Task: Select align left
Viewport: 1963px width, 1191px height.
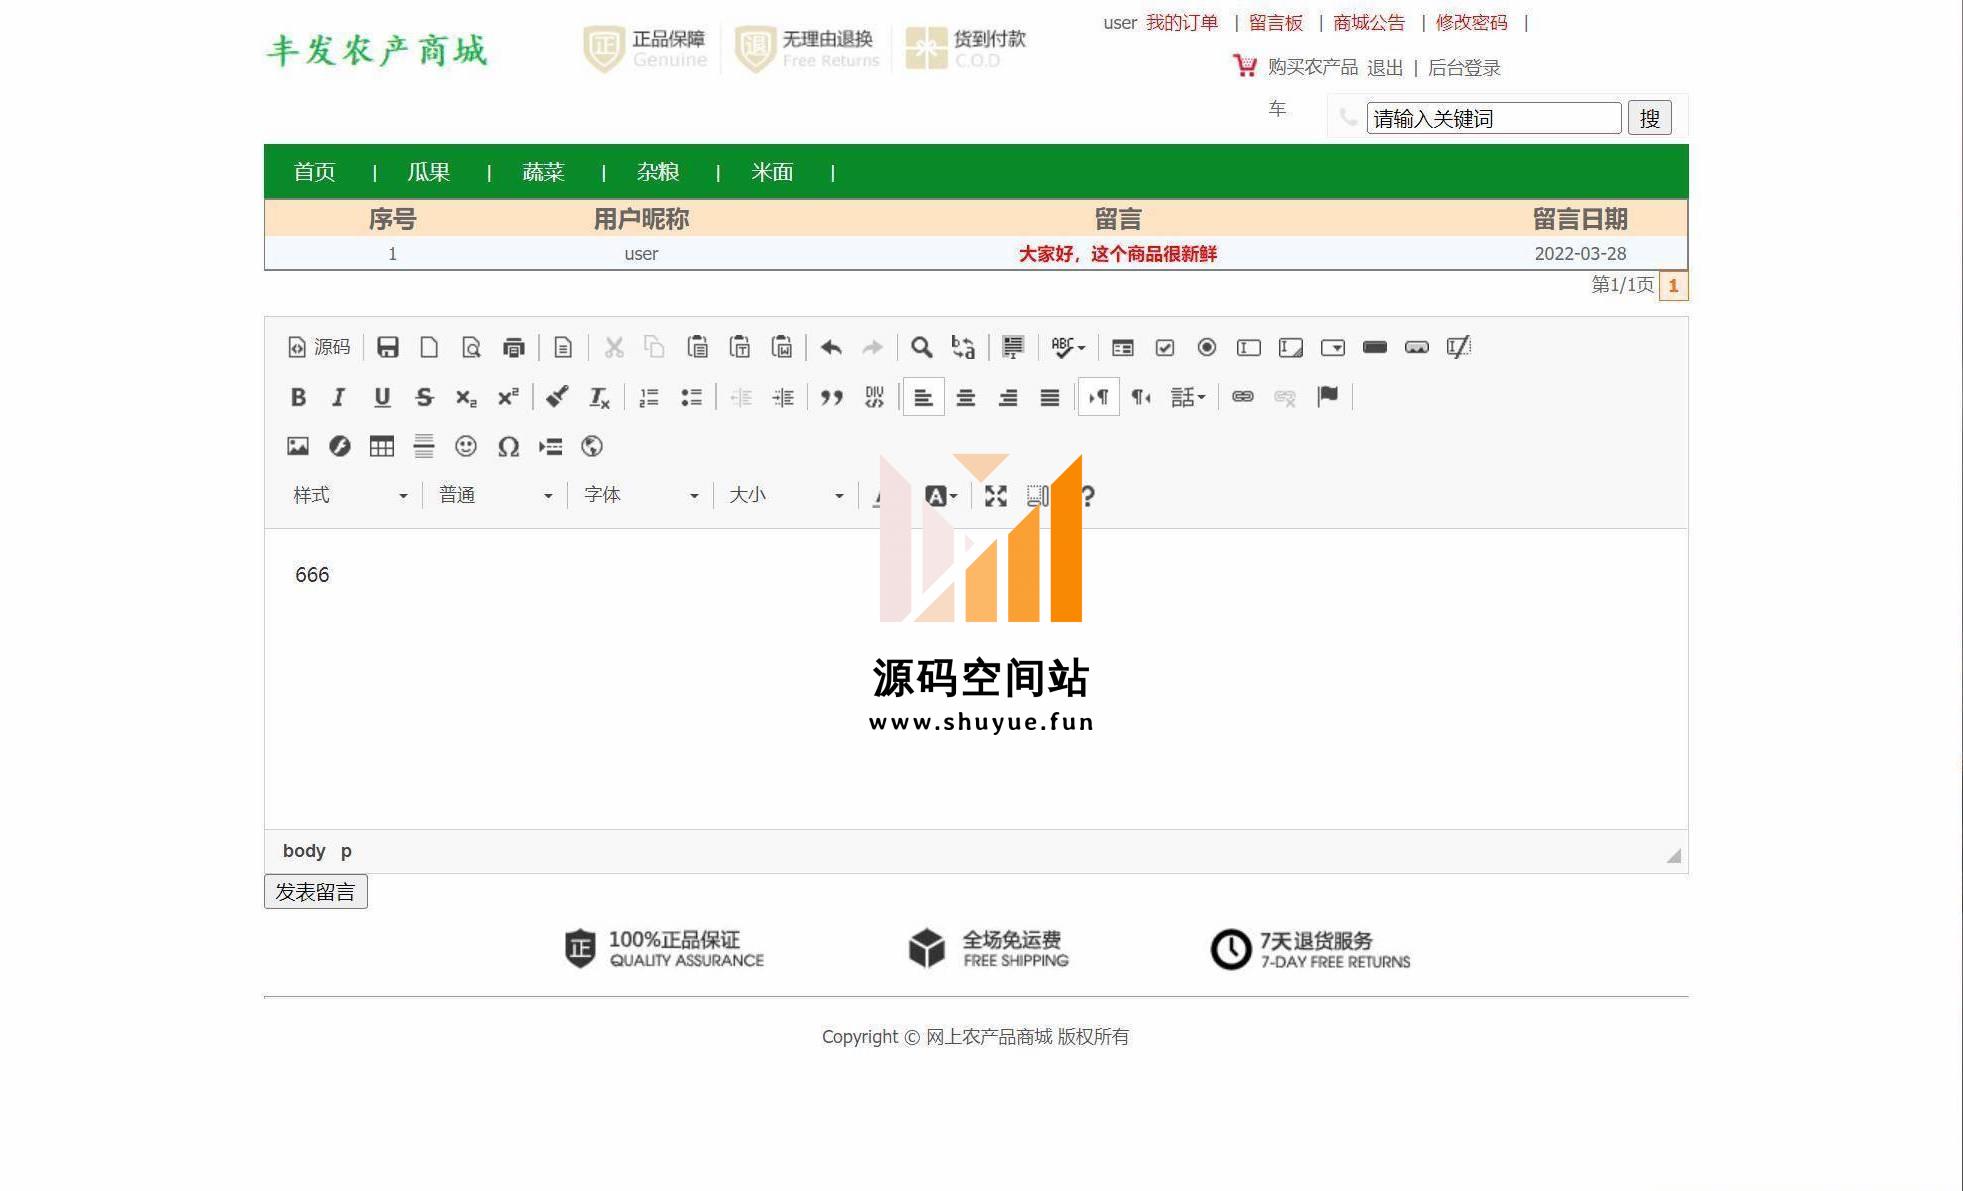Action: pos(924,397)
